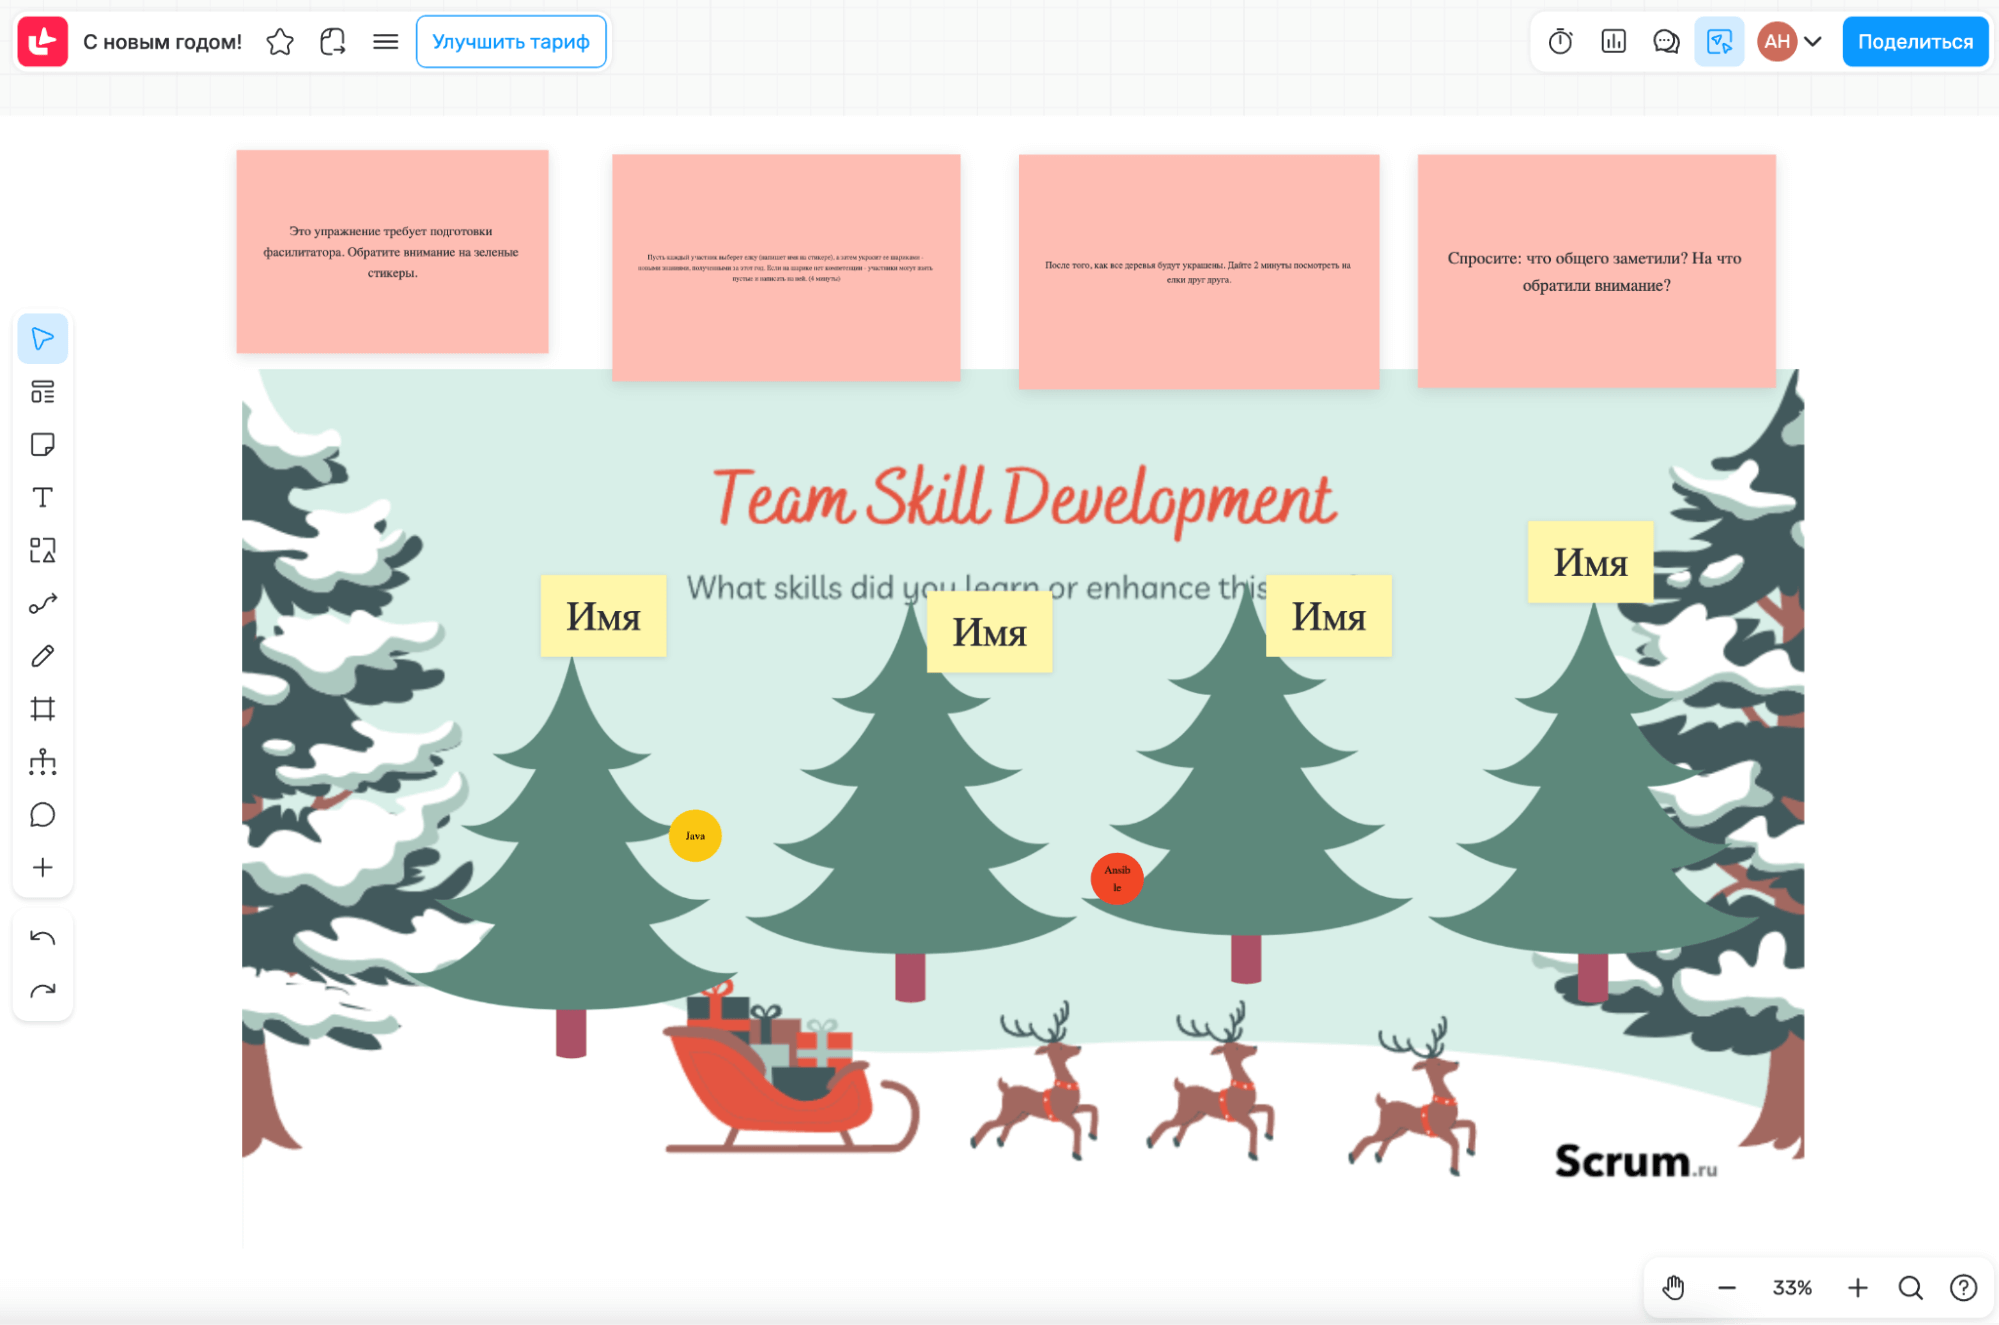This screenshot has height=1325, width=1999.
Task: Click Улучшить тариф upgrade button
Action: [x=510, y=42]
